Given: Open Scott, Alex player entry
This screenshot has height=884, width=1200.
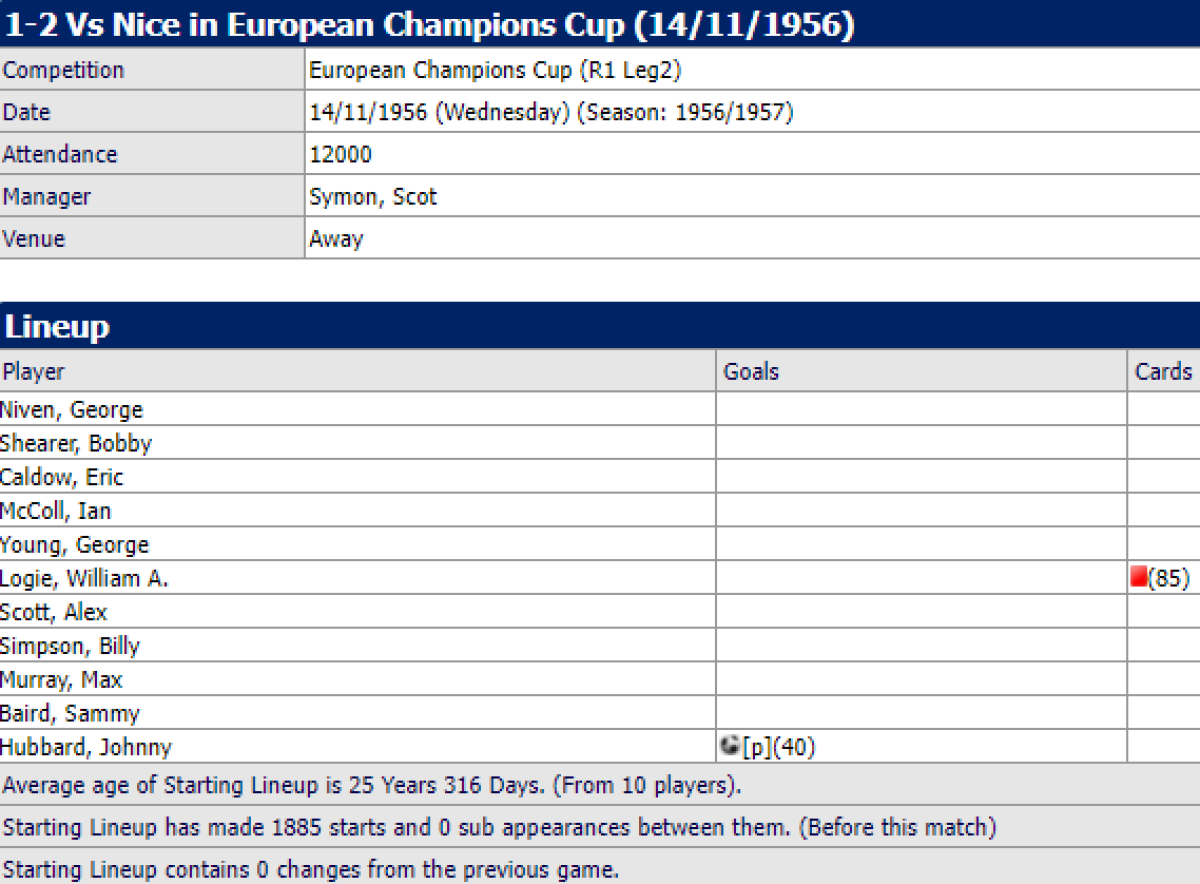Looking at the screenshot, I should [54, 612].
